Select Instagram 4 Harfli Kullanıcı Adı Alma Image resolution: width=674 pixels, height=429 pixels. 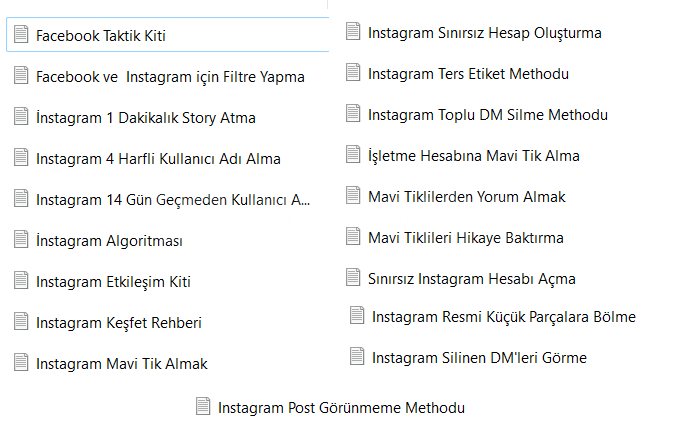pyautogui.click(x=158, y=158)
